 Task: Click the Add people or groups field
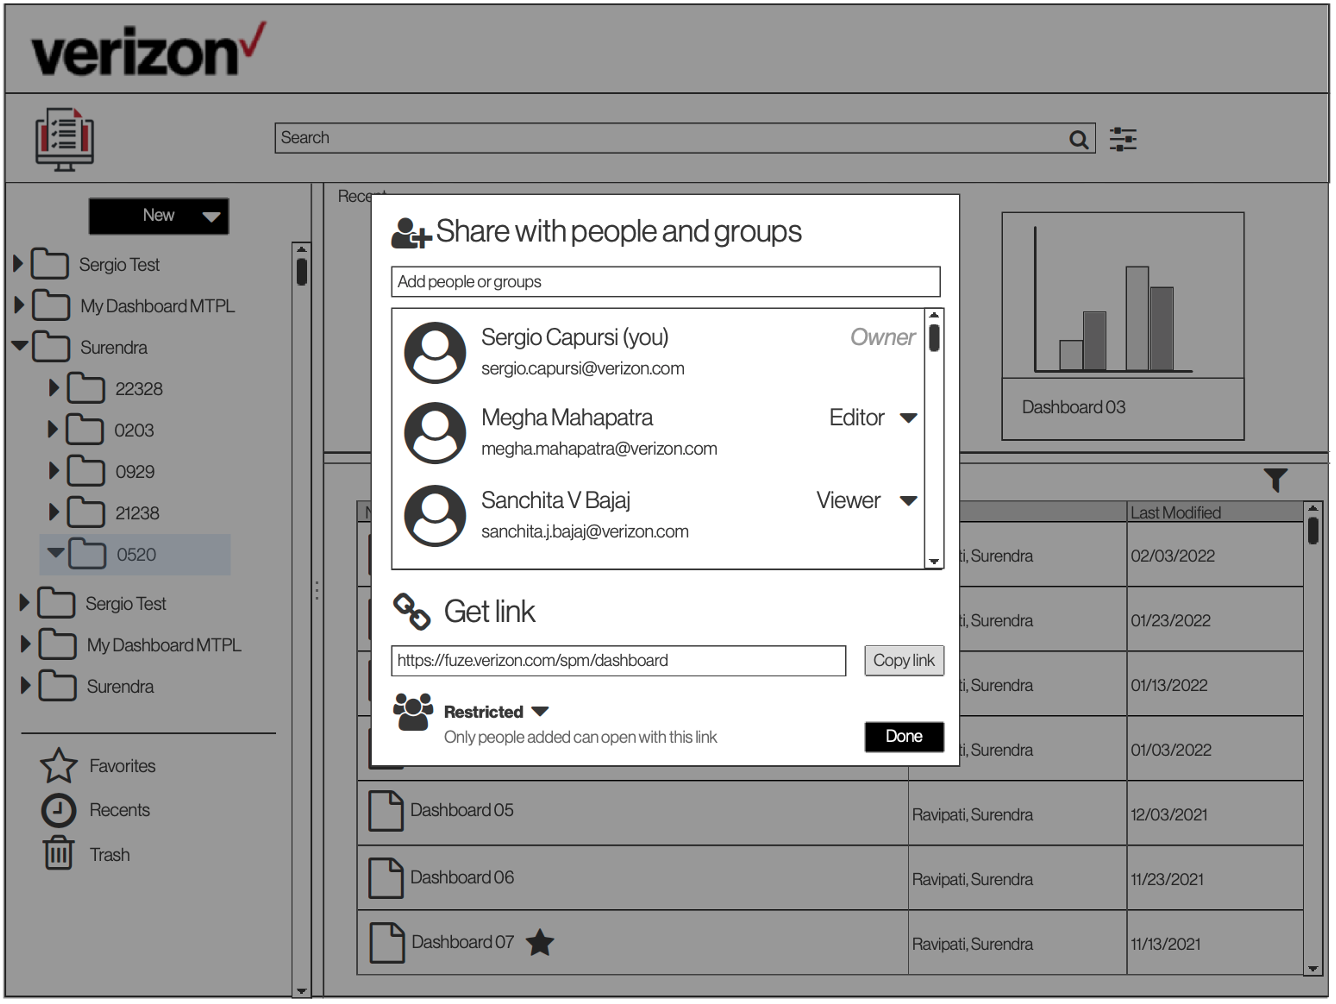click(665, 281)
